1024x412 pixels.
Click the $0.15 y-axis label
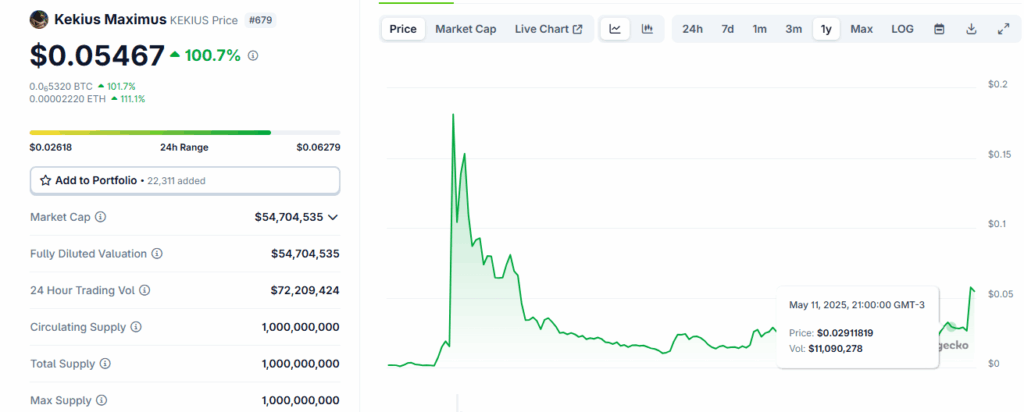pyautogui.click(x=1002, y=154)
